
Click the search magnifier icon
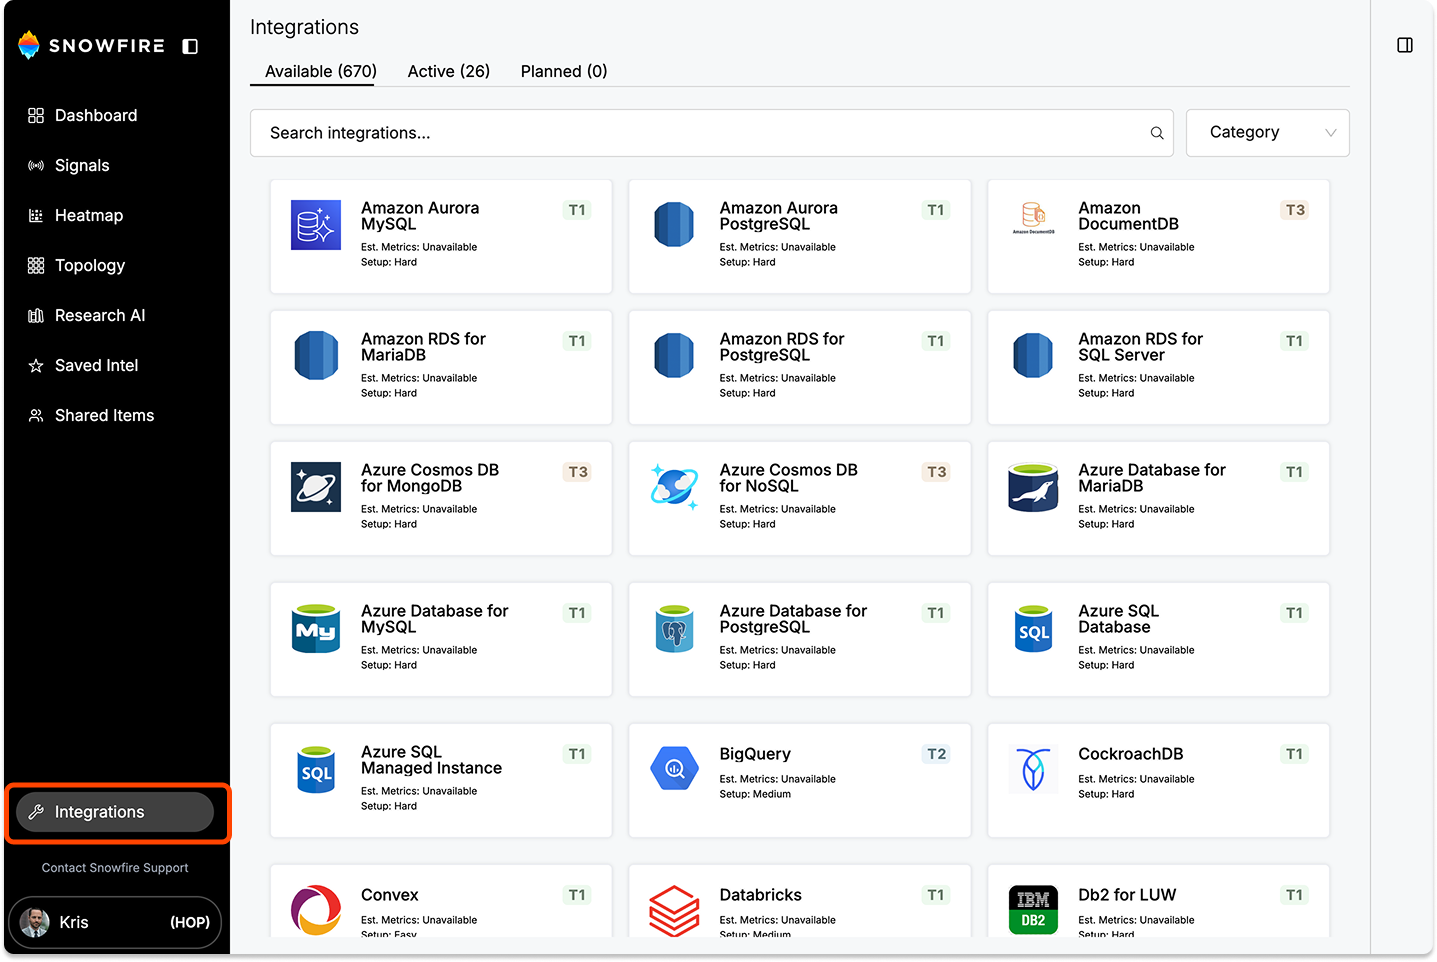pyautogui.click(x=1157, y=133)
